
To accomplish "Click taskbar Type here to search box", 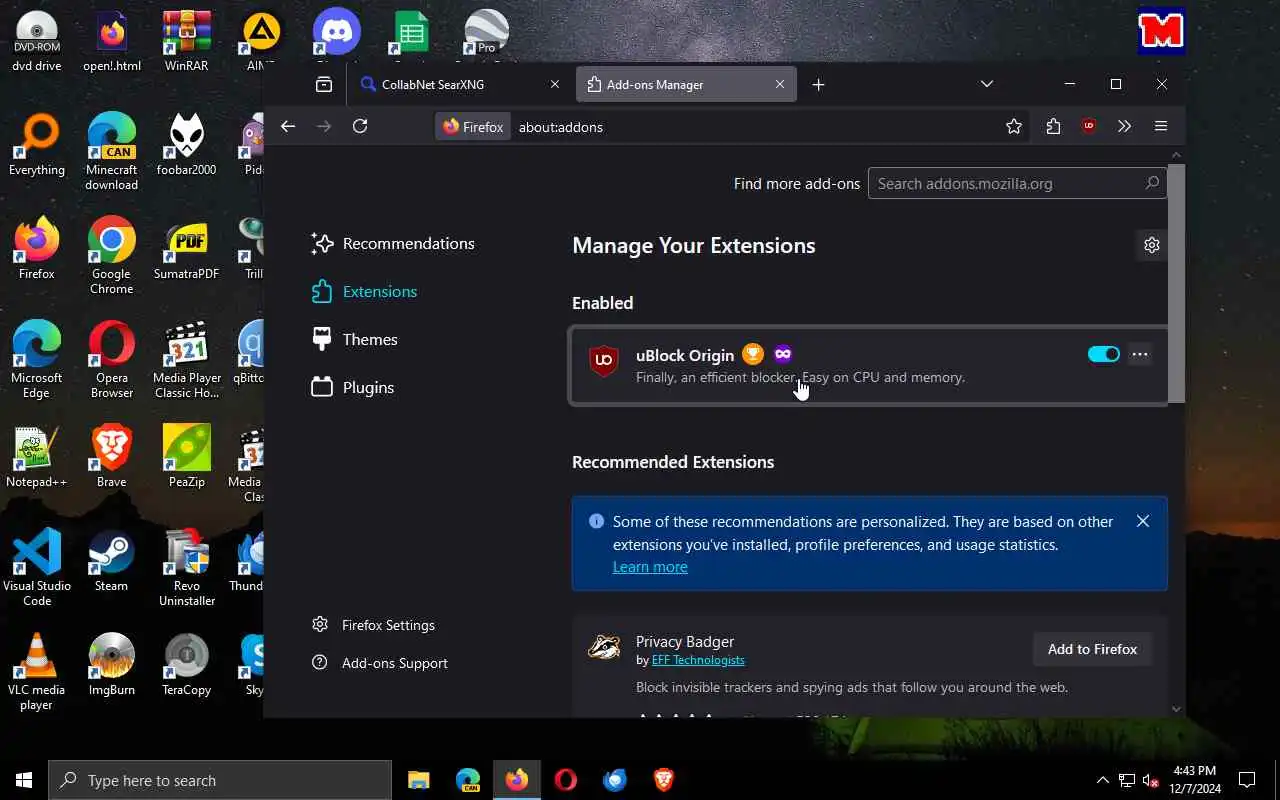I will pyautogui.click(x=220, y=780).
